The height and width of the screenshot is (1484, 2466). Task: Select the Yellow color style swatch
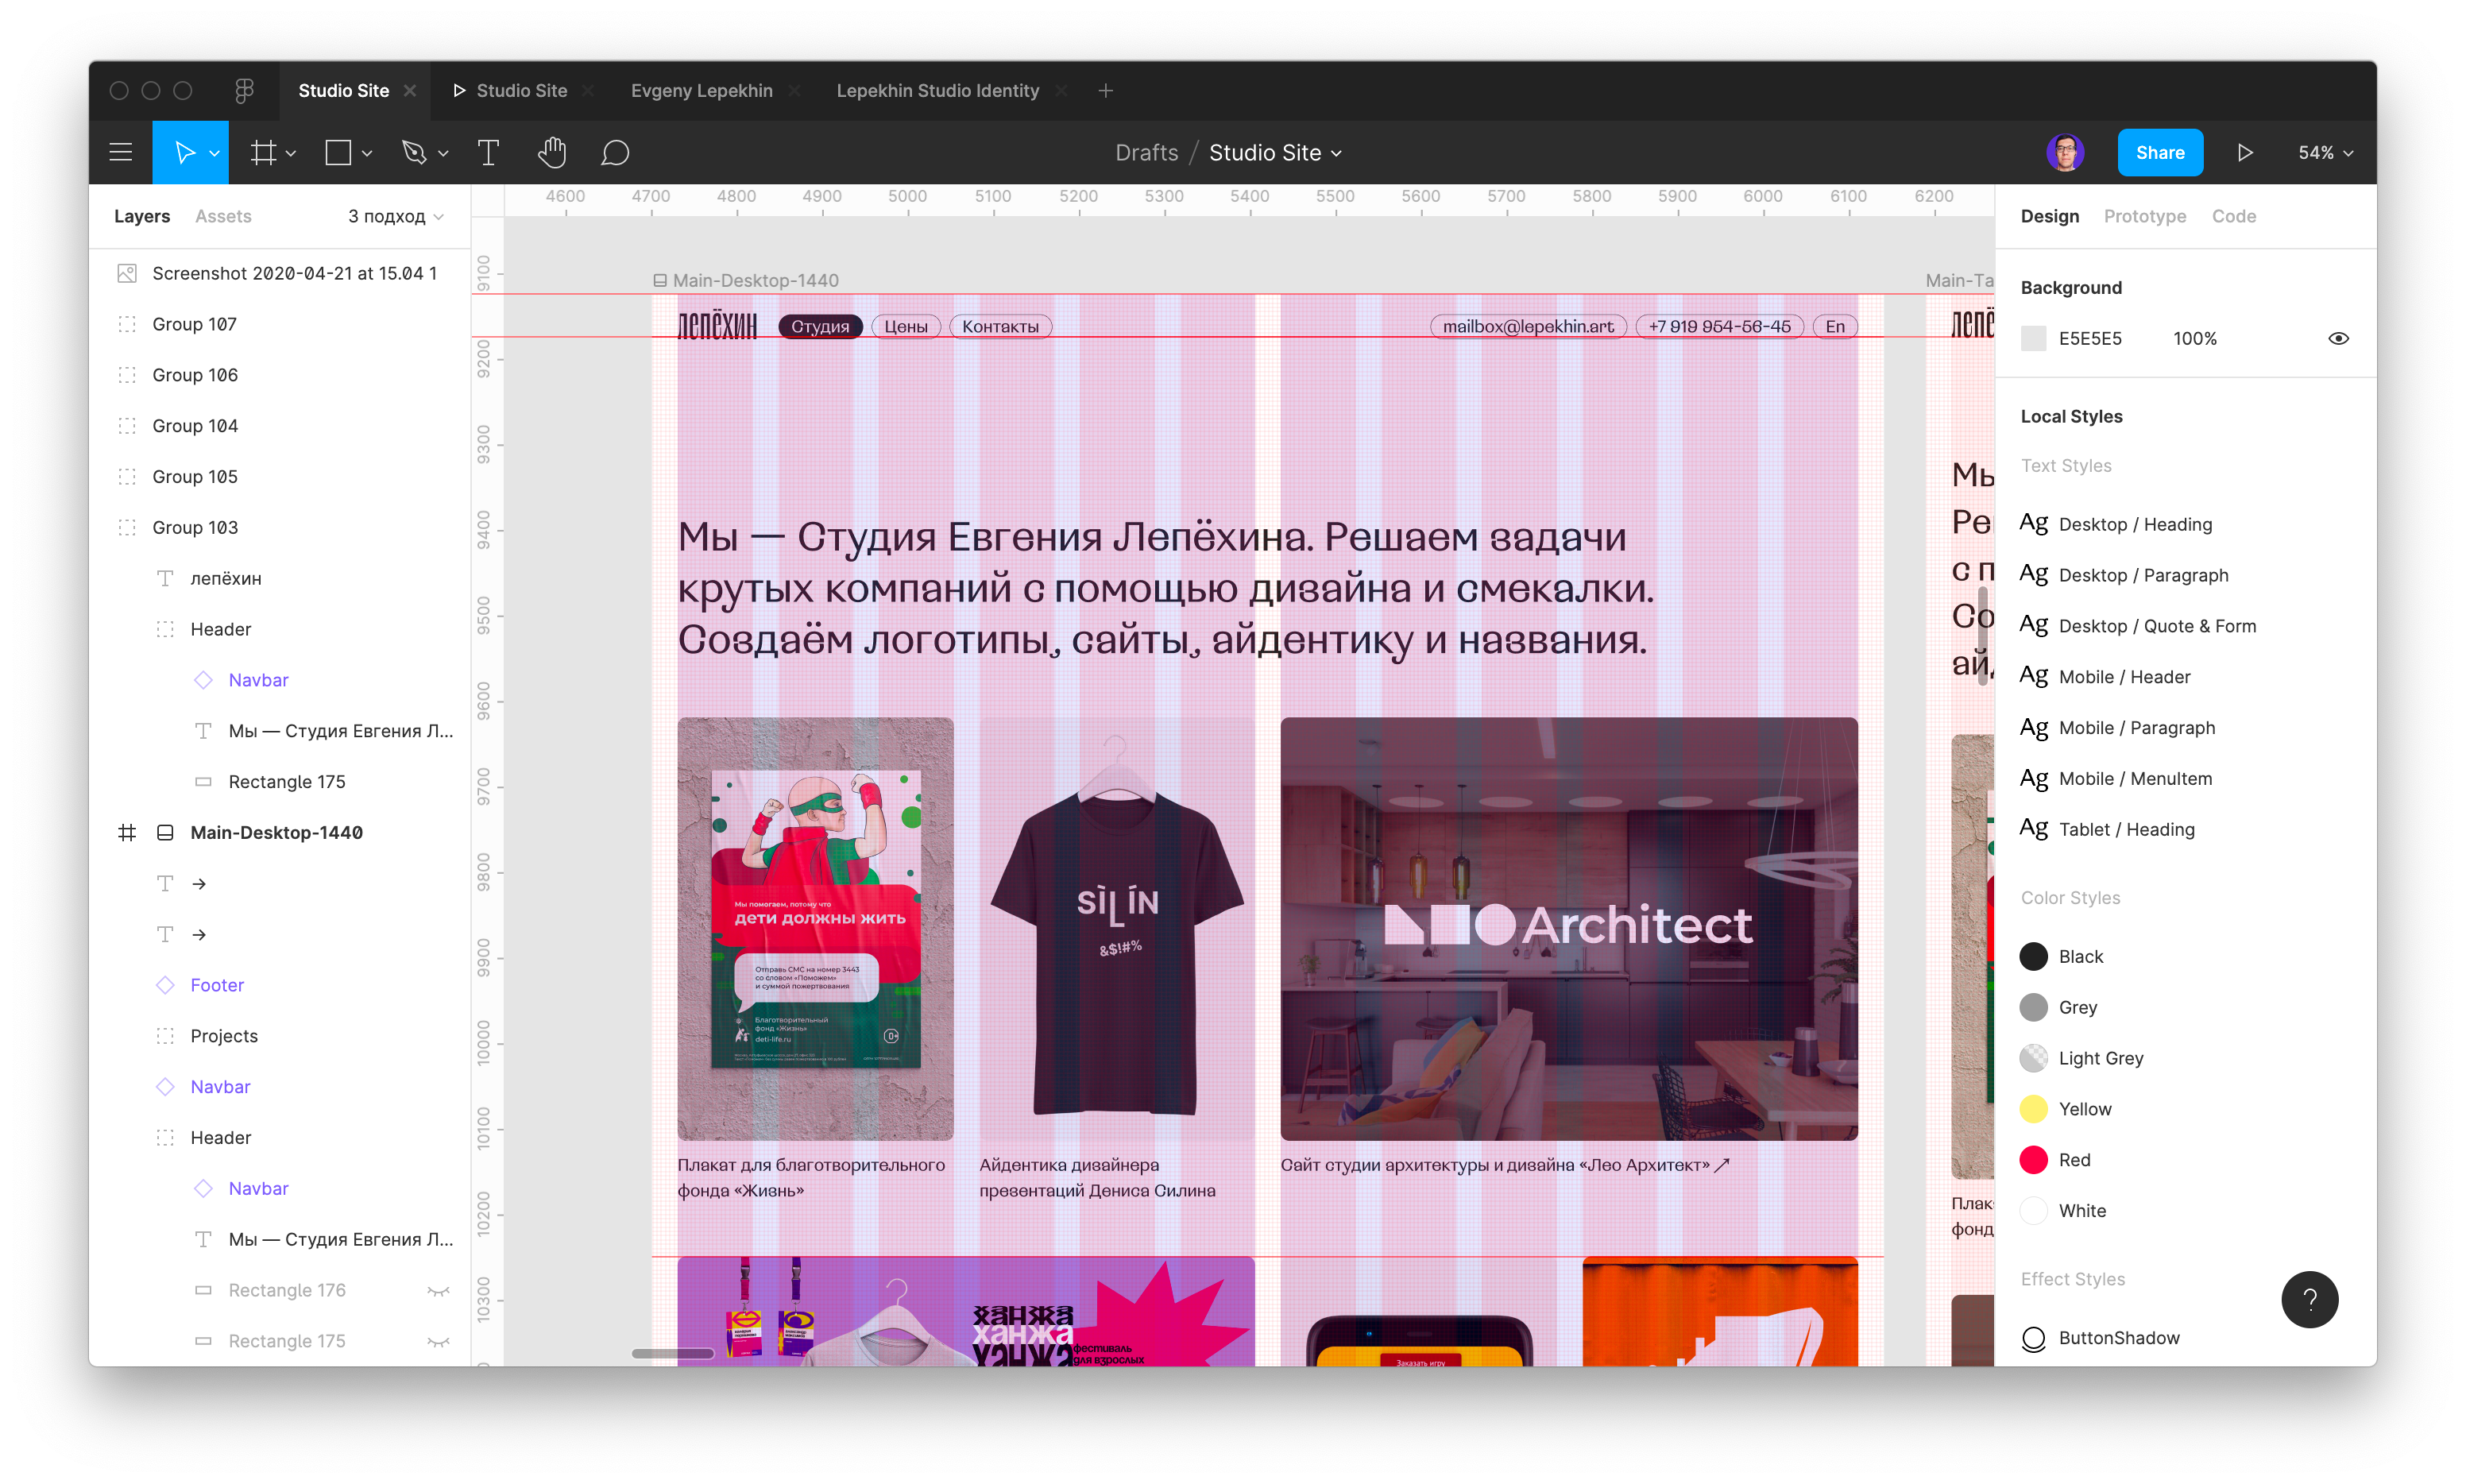tap(2033, 1109)
